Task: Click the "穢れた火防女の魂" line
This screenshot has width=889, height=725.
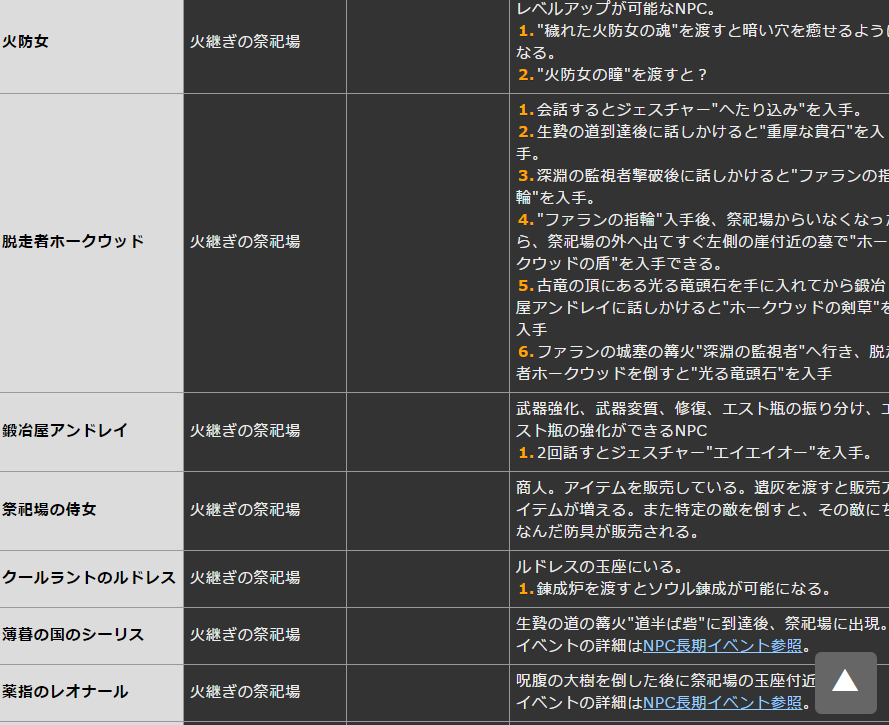Action: [702, 42]
